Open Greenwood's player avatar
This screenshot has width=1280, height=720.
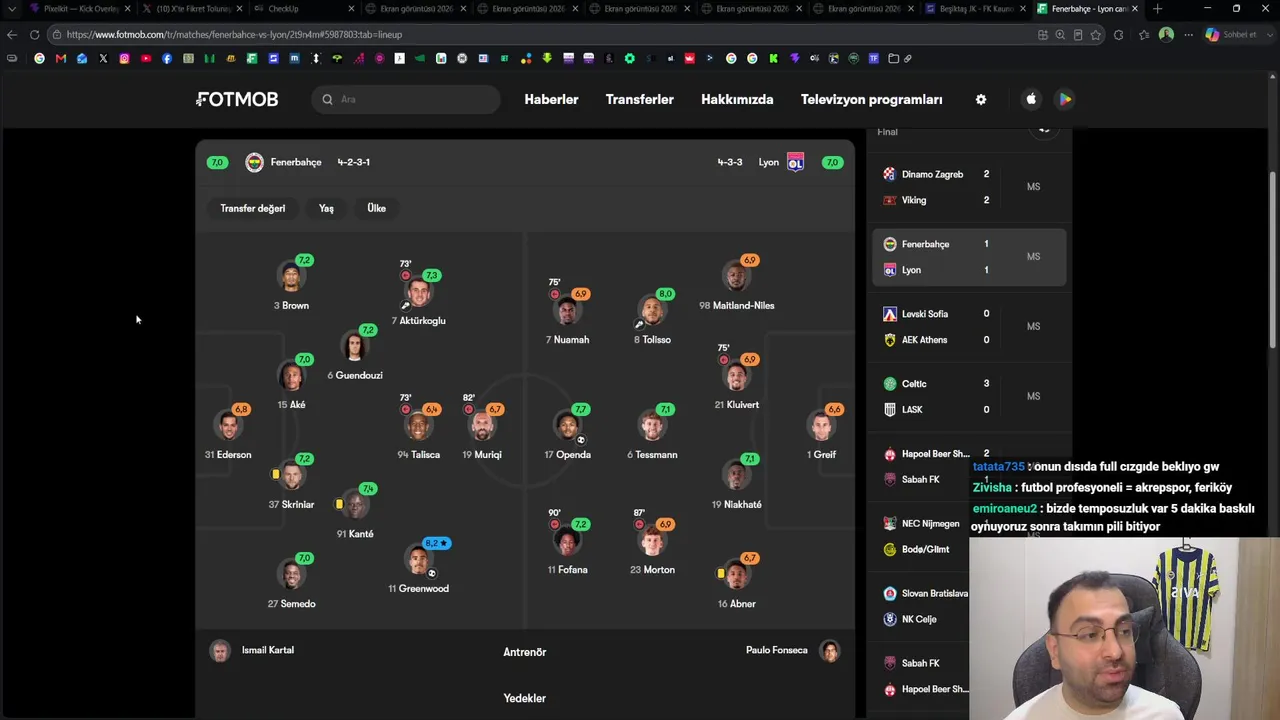(x=419, y=561)
